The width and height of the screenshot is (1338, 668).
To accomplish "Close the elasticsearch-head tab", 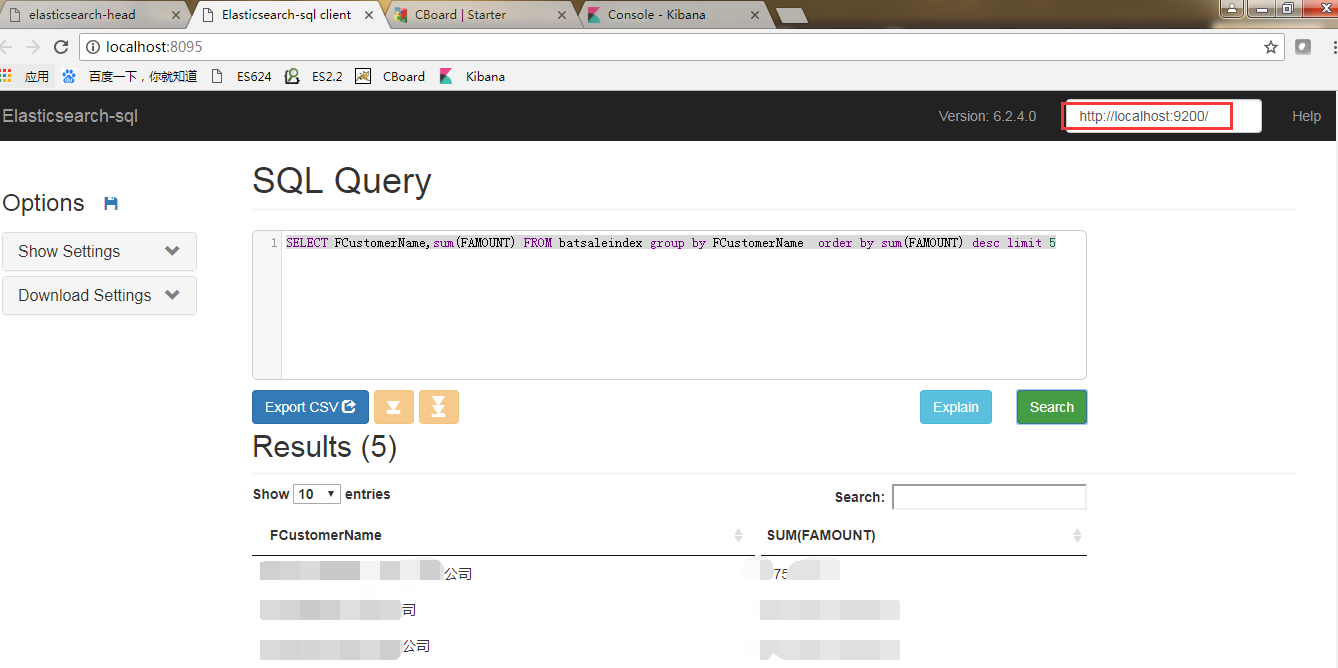I will (x=176, y=15).
